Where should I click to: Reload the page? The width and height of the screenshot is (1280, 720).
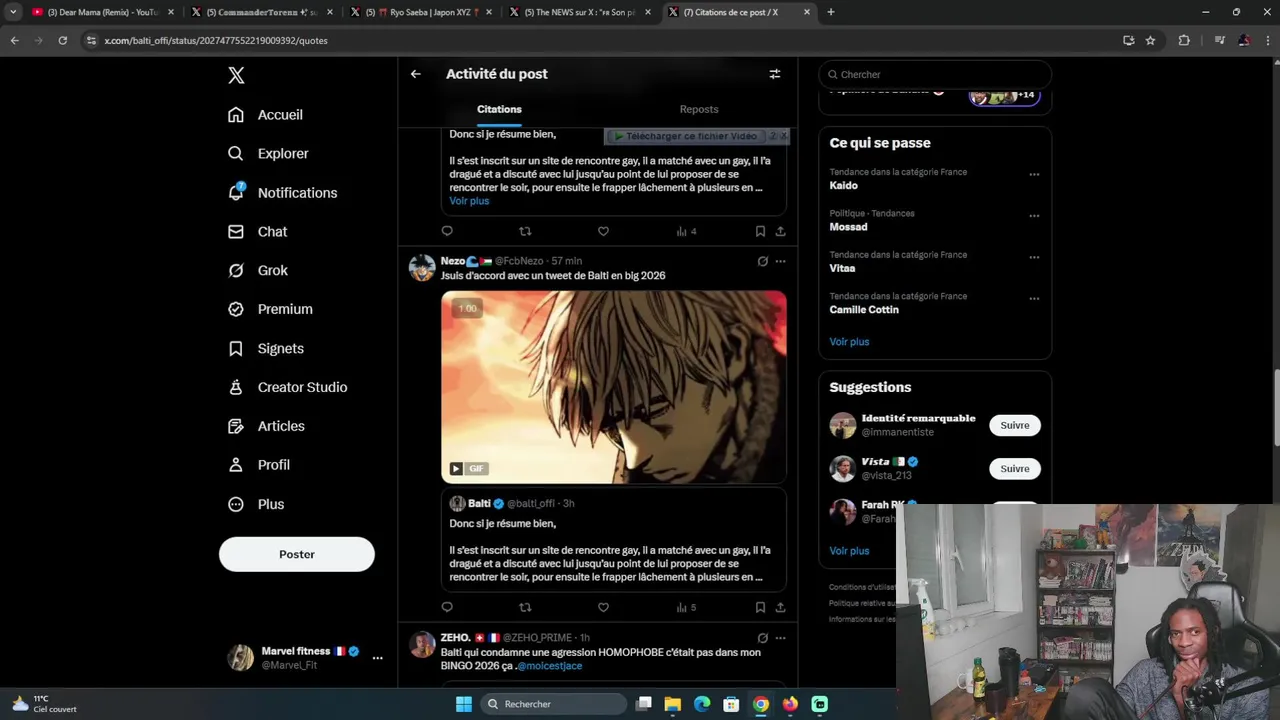(x=62, y=40)
